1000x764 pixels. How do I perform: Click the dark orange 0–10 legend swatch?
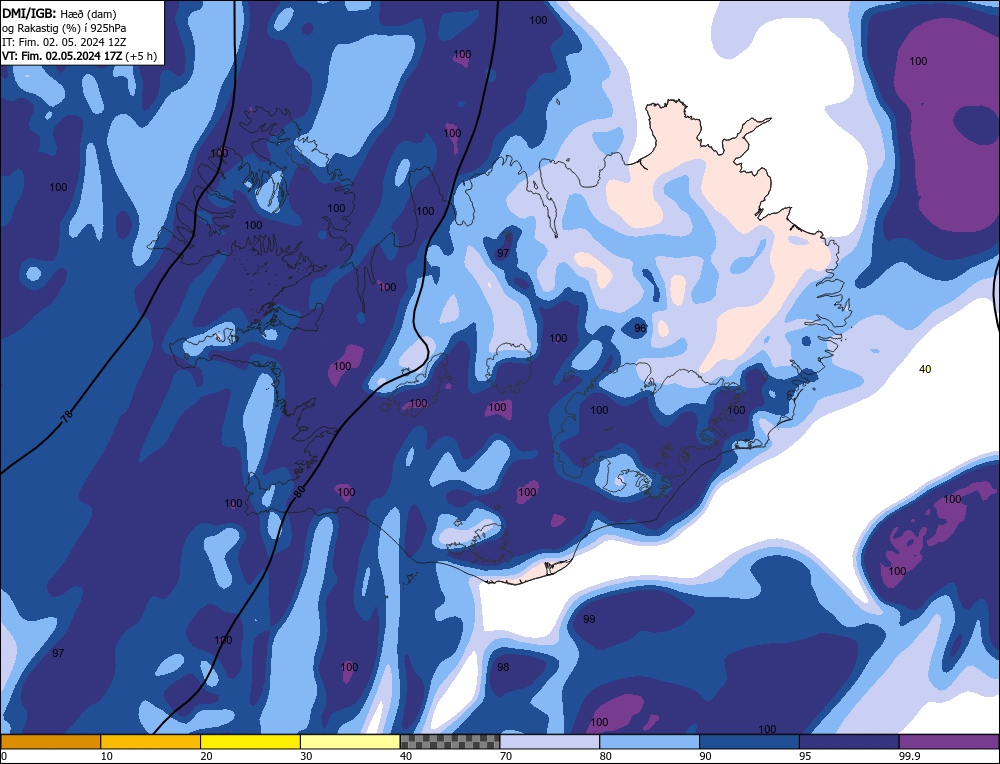(50, 741)
